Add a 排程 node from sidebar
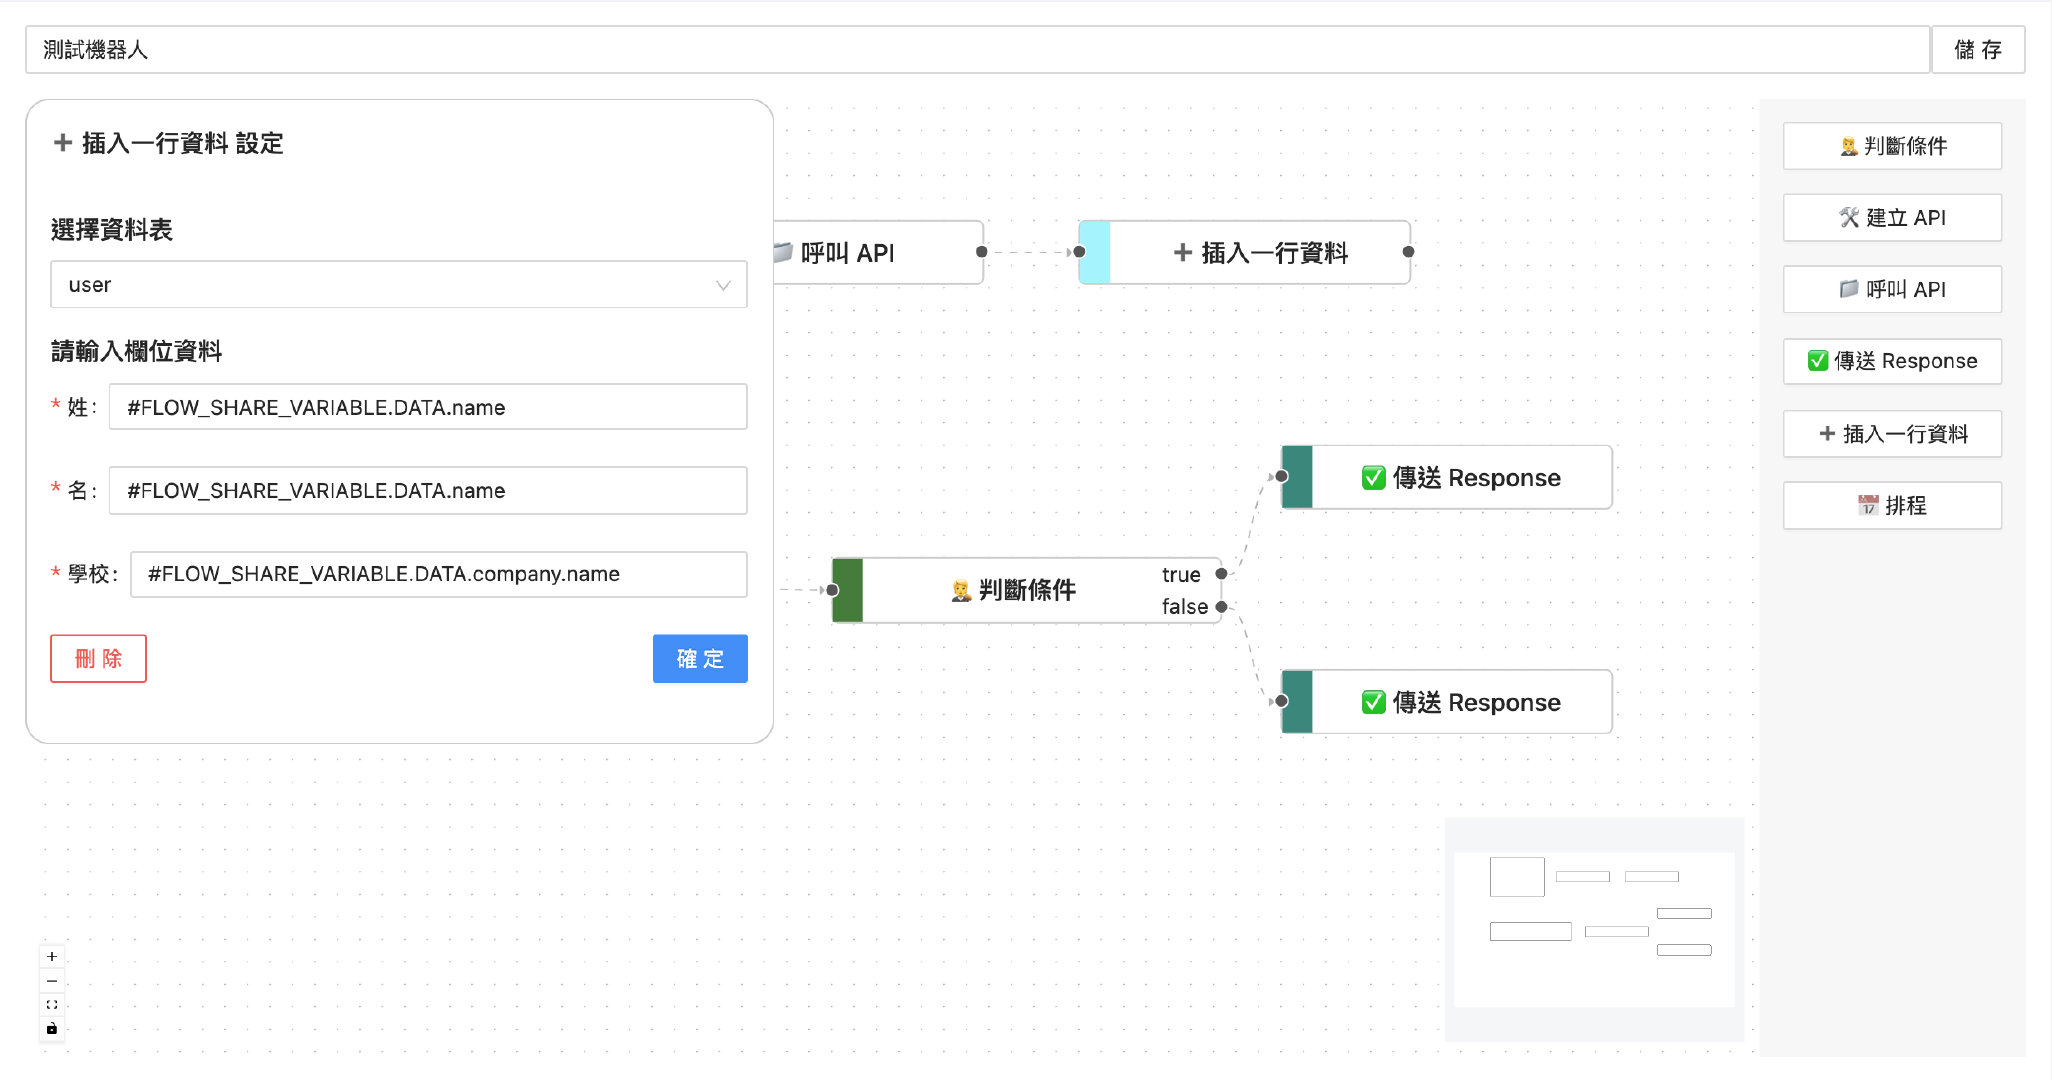 click(x=1892, y=506)
